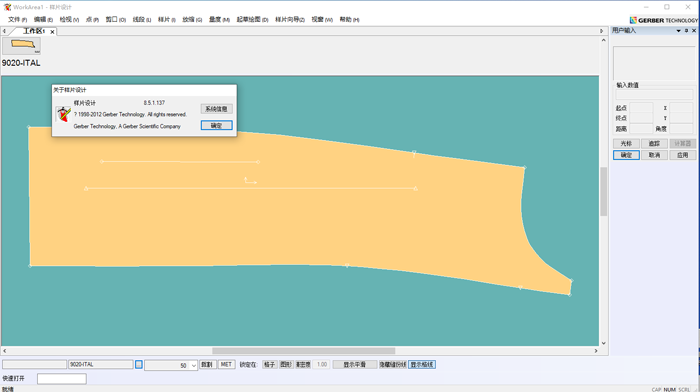Click the horizontal scrollbar thumb below canvas
Image resolution: width=700 pixels, height=392 pixels.
pyautogui.click(x=304, y=351)
